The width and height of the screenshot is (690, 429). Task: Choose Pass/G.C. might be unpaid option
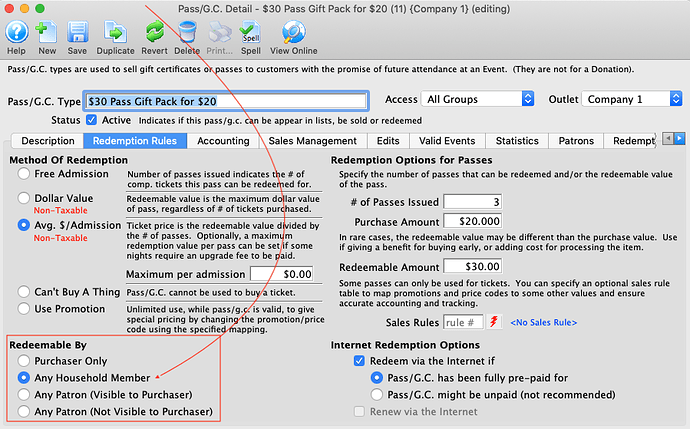377,395
